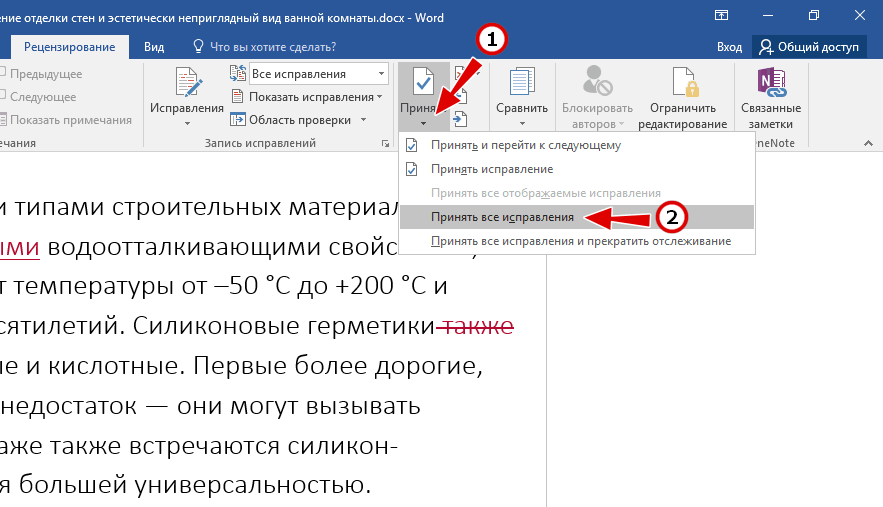The width and height of the screenshot is (883, 507).
Task: Expand the 'Сравнить' dropdown arrow
Action: coord(522,123)
